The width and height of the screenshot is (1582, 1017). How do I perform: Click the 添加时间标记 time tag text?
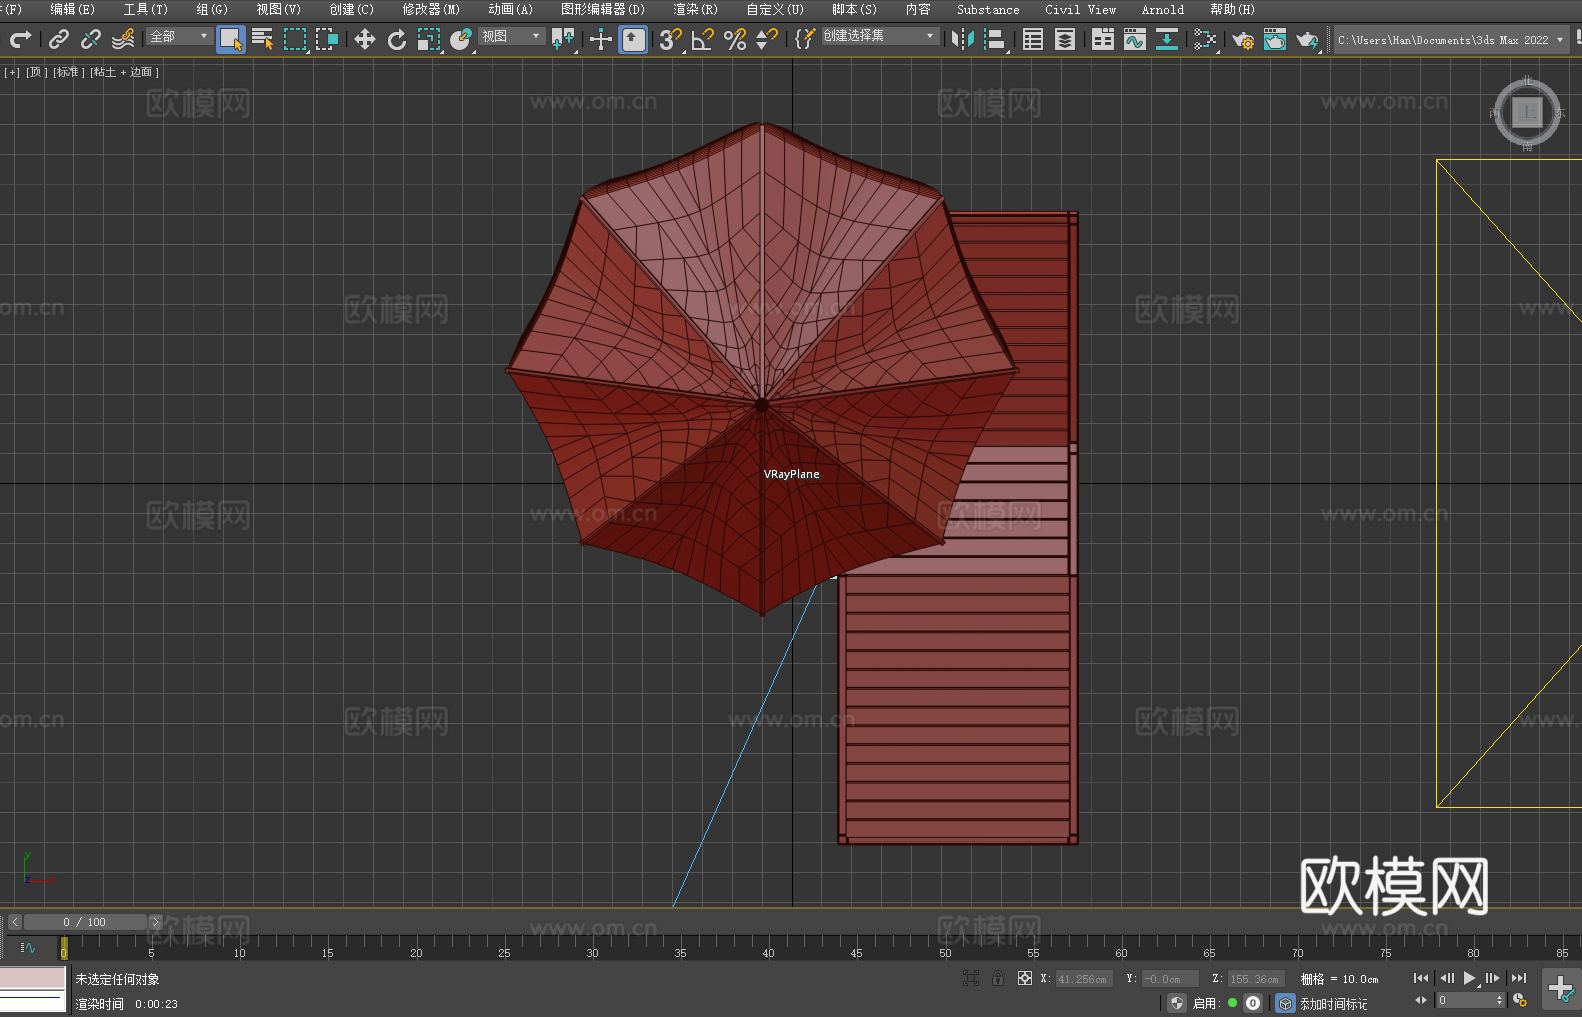(x=1333, y=1004)
